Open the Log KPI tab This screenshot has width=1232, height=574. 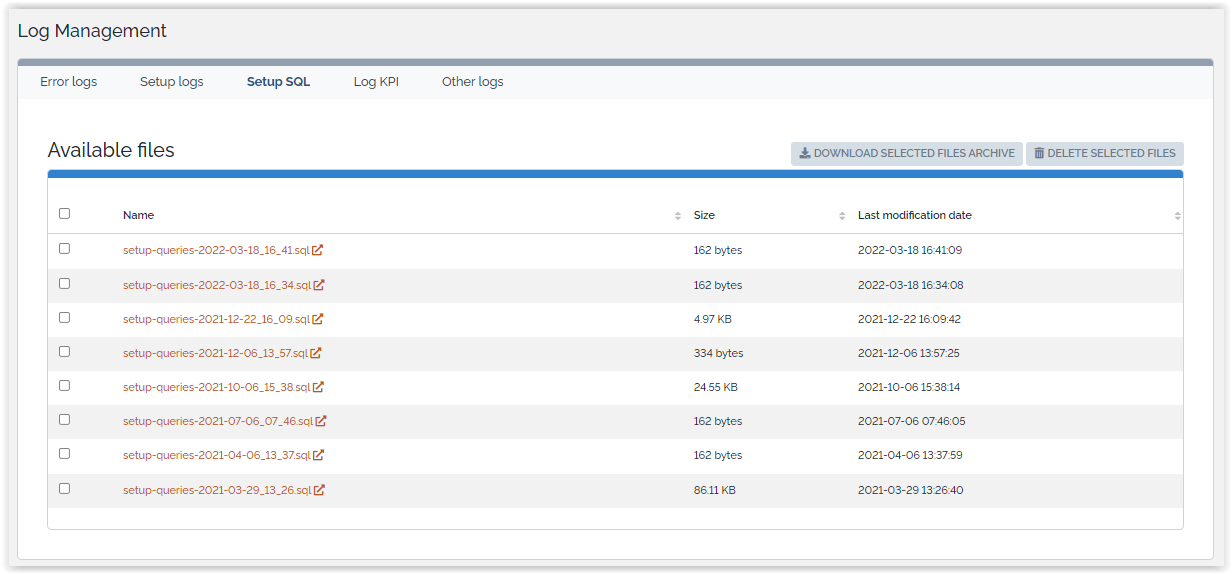click(x=376, y=82)
